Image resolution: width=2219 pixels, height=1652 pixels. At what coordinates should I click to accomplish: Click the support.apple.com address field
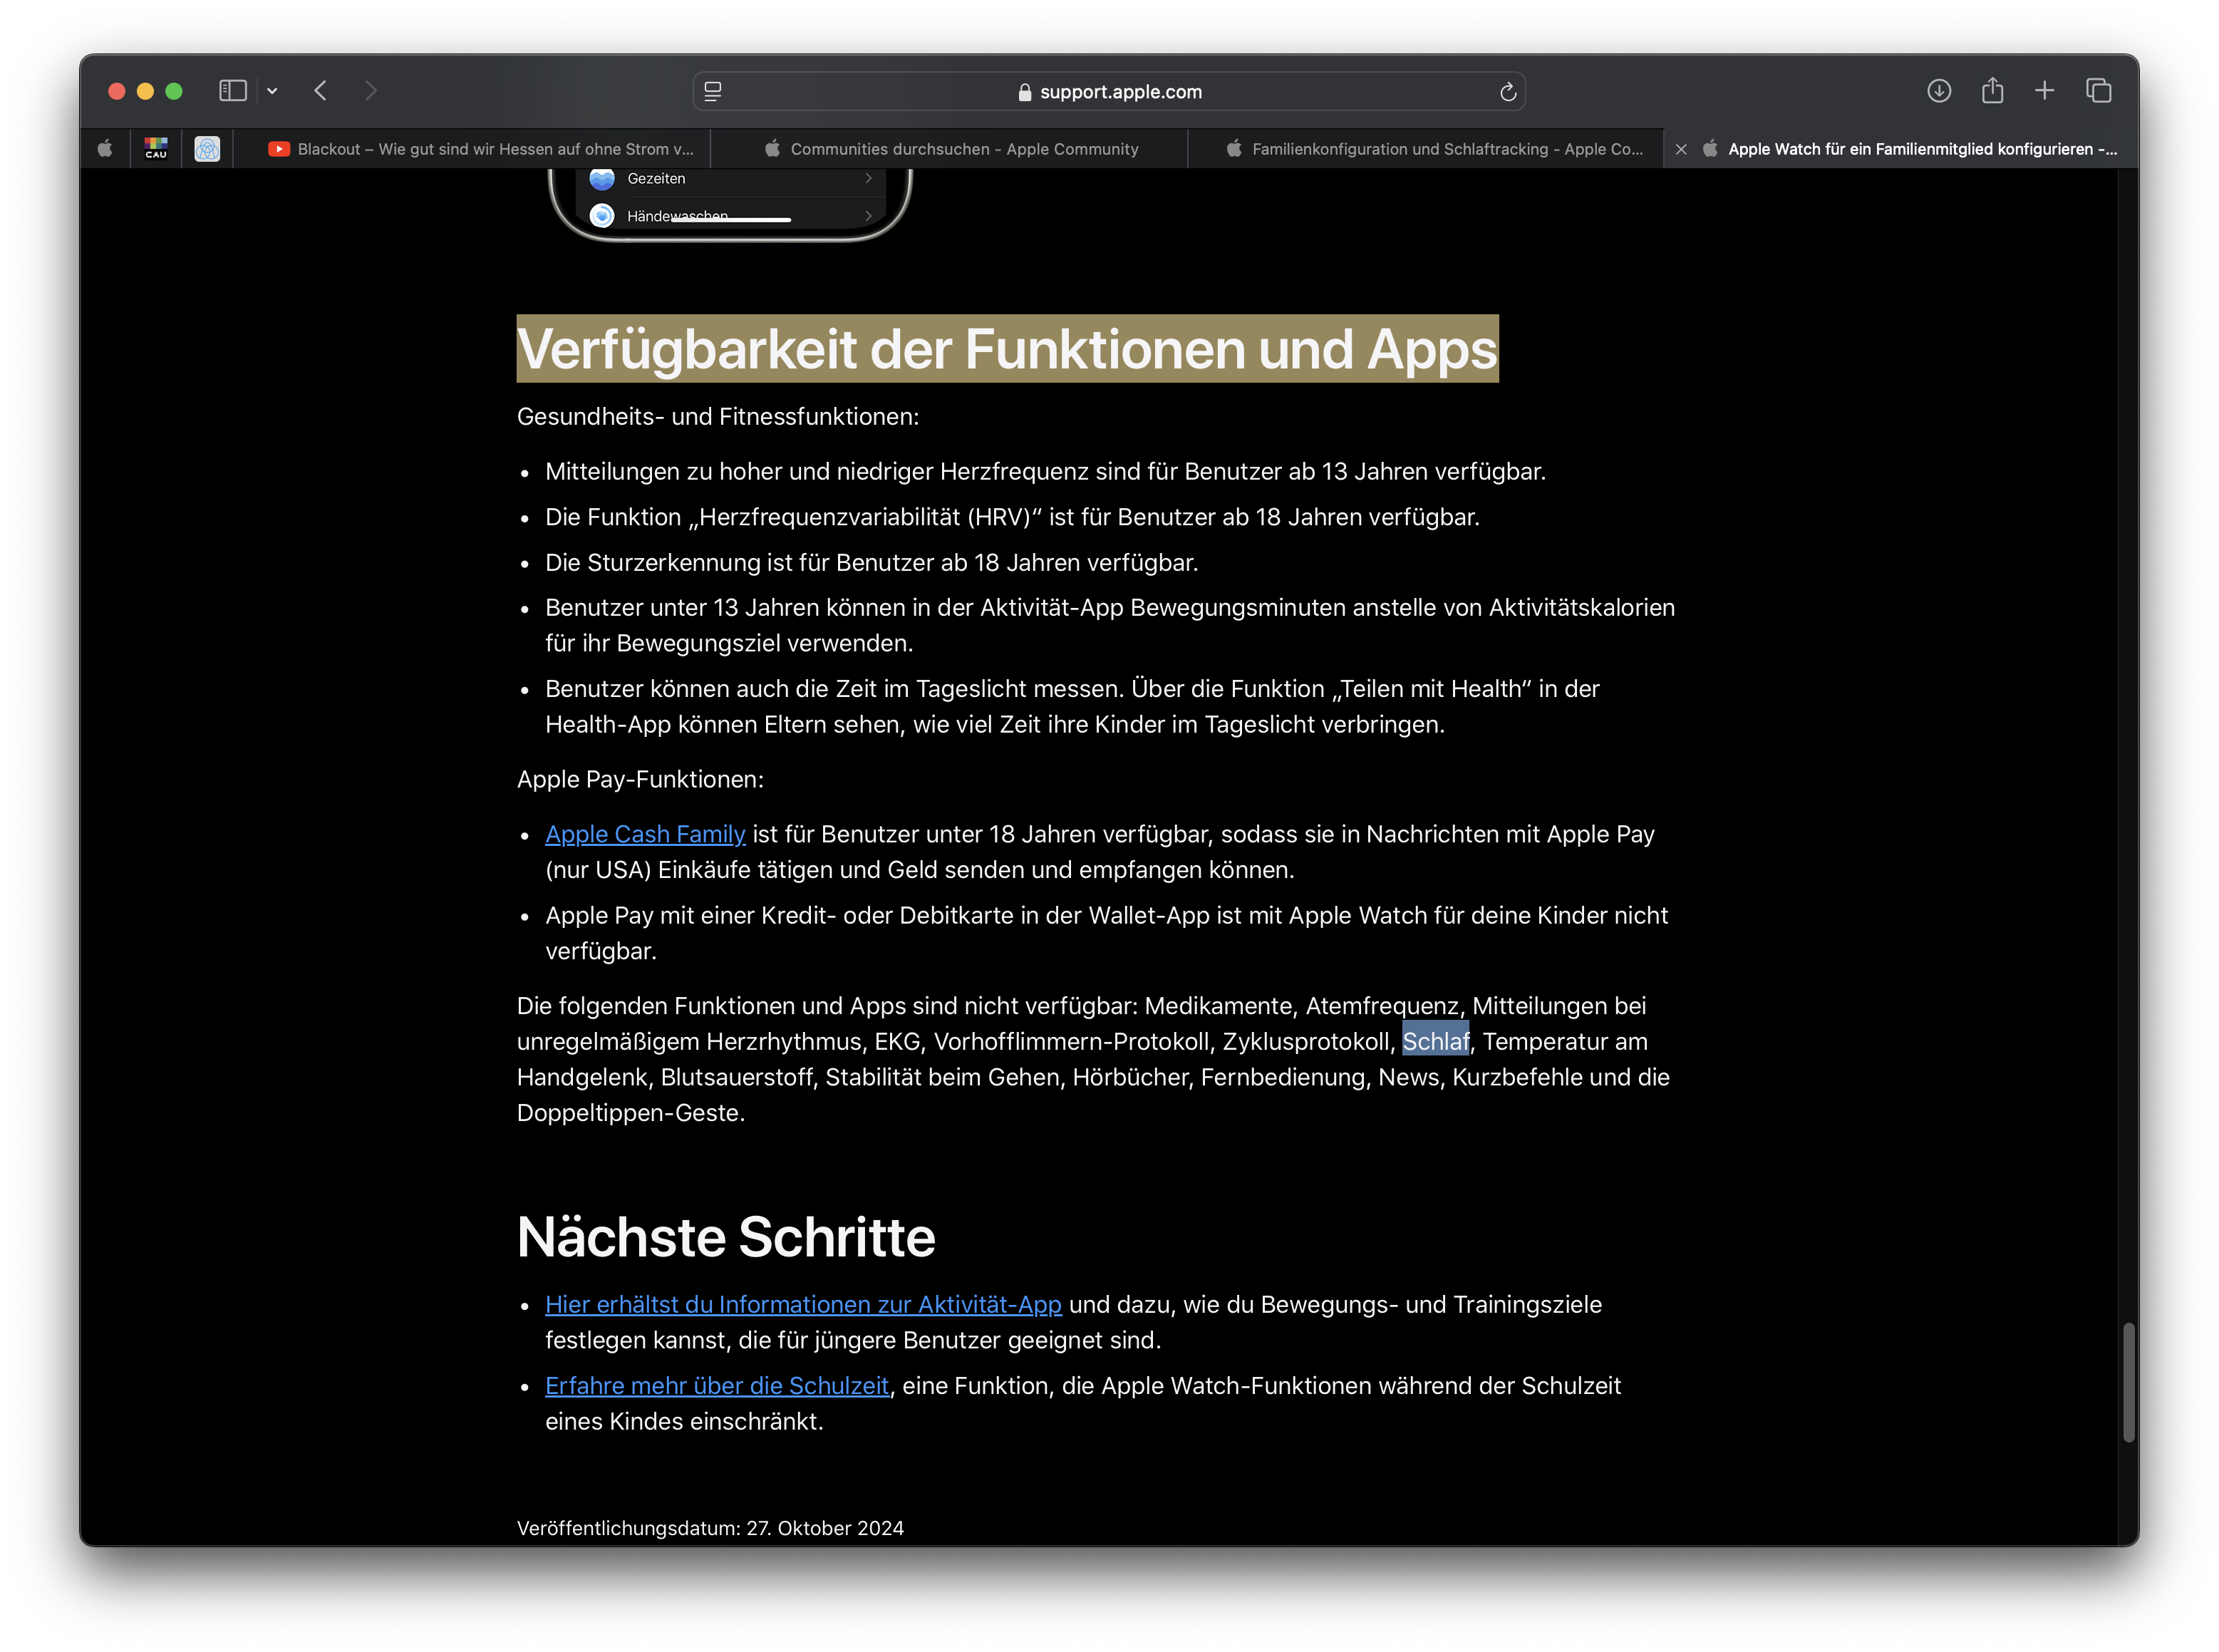pos(1119,92)
